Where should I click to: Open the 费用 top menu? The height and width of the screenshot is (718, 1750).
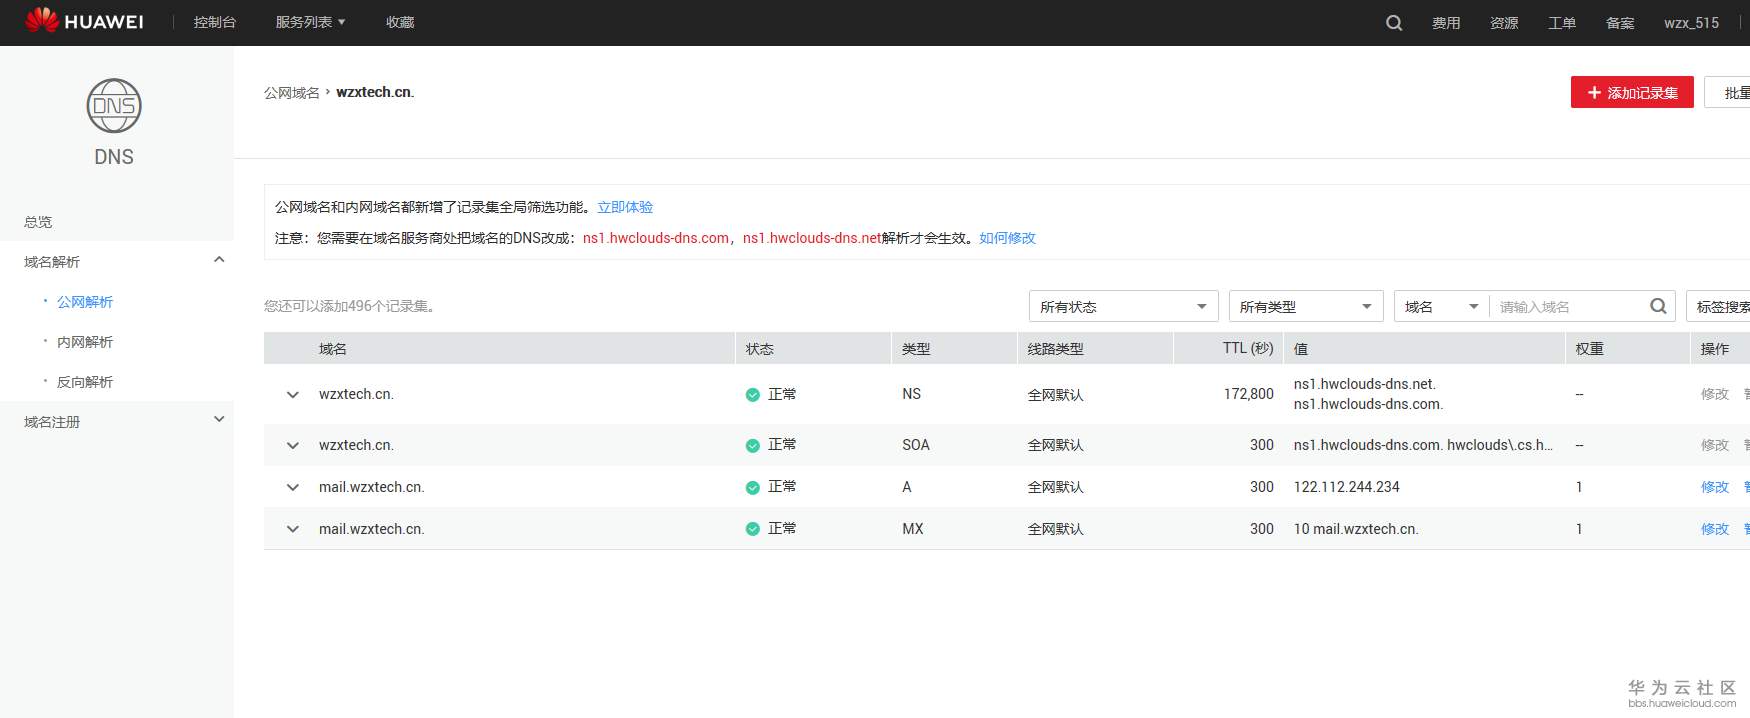click(x=1446, y=23)
